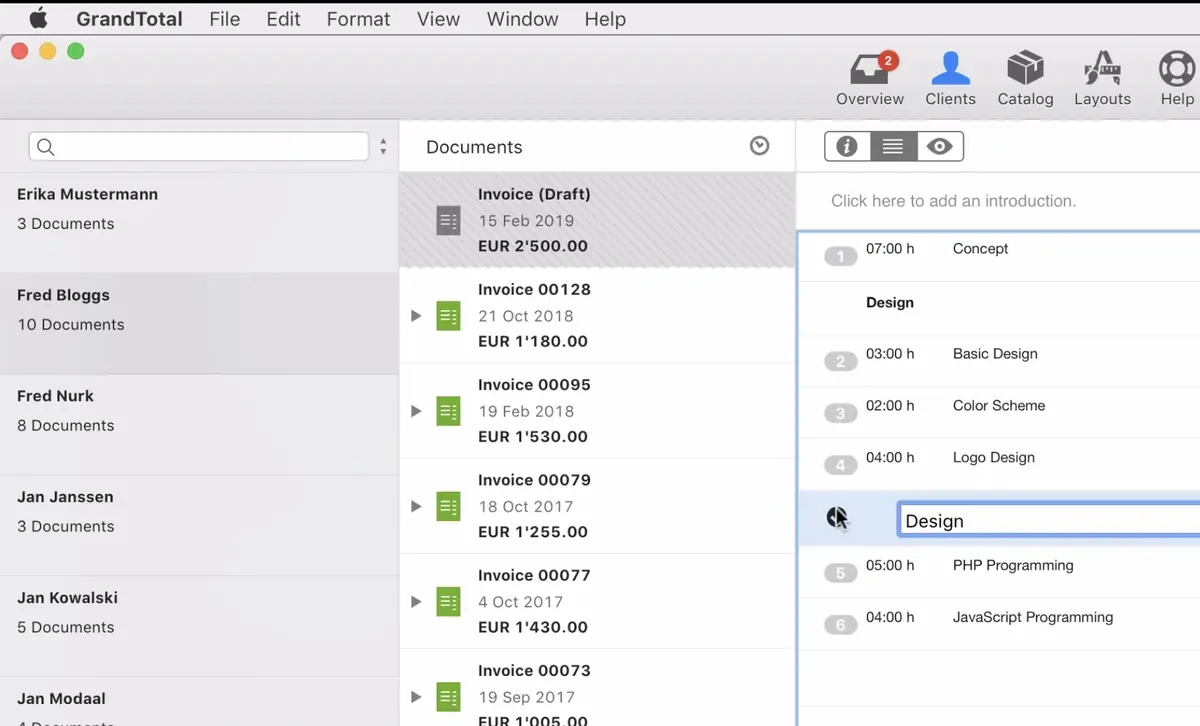Viewport: 1200px width, 726px height.
Task: Select client Jan Modaal
Action: 199,702
